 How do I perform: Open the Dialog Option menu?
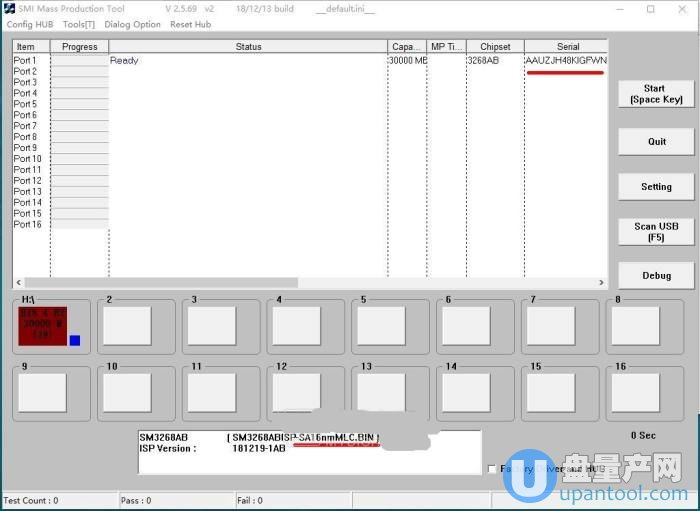(132, 24)
